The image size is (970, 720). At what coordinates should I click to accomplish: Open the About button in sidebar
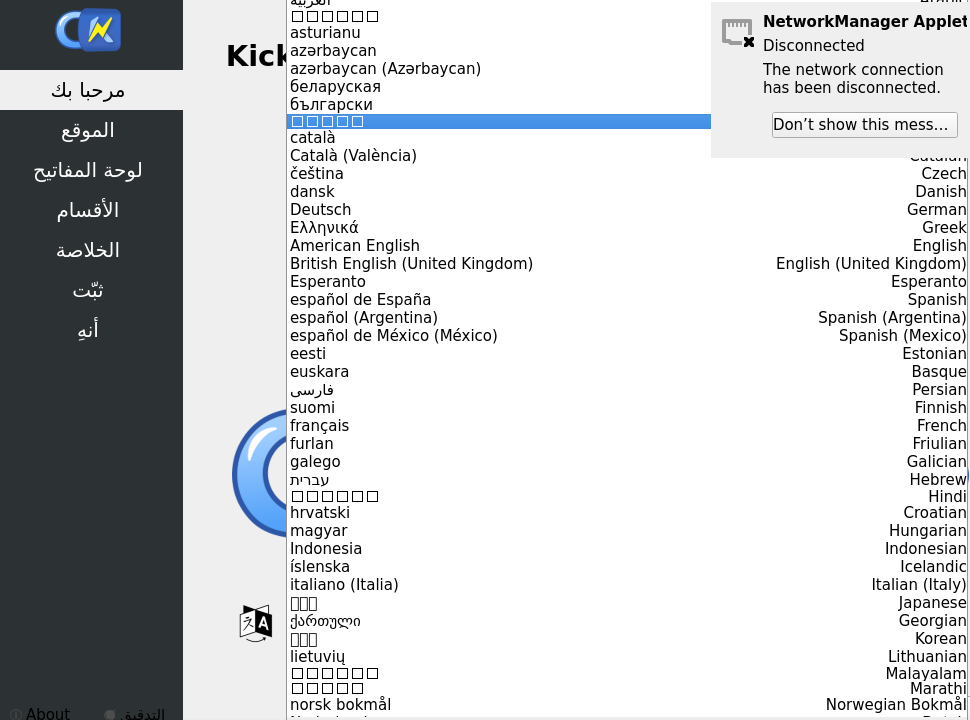coord(47,713)
